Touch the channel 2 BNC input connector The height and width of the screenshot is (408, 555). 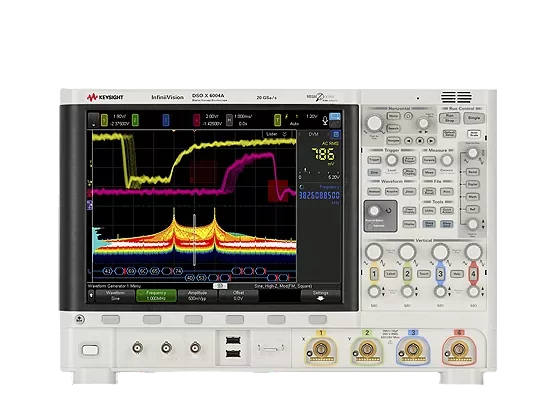coord(367,350)
